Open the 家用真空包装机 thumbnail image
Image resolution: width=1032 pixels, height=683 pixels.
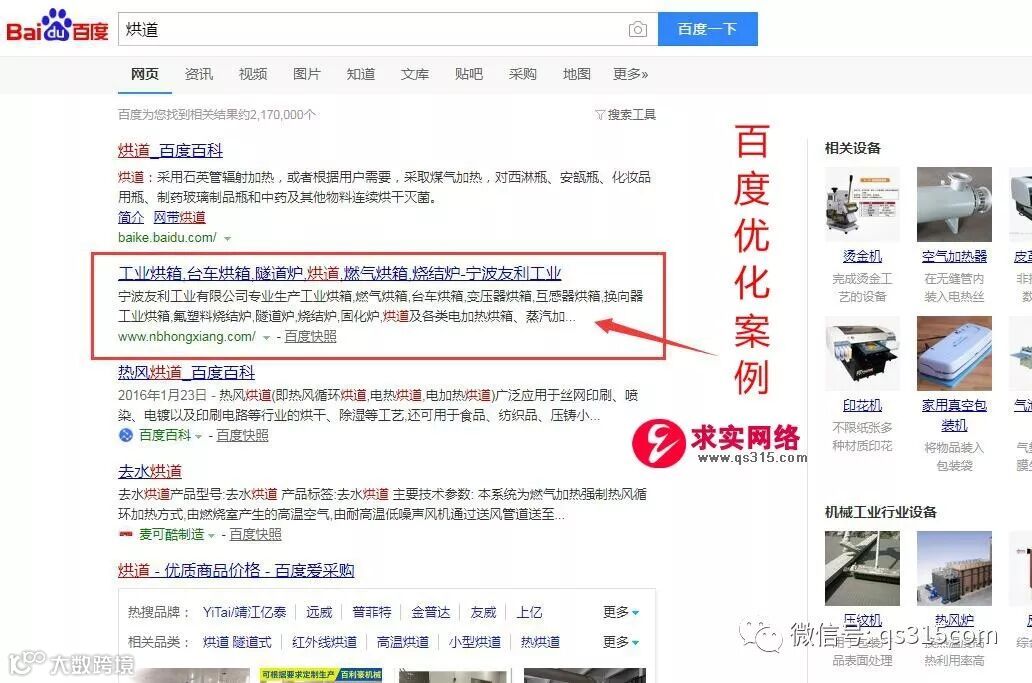[x=954, y=353]
